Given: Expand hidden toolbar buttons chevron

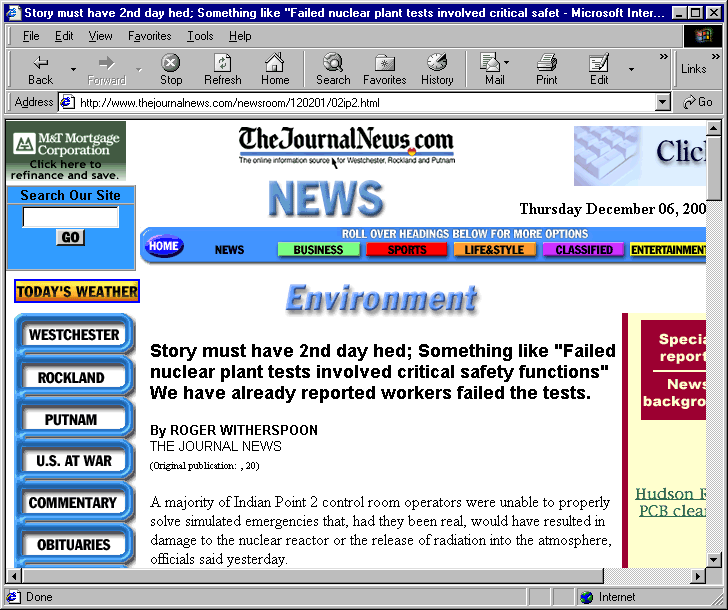Looking at the screenshot, I should click(x=664, y=57).
